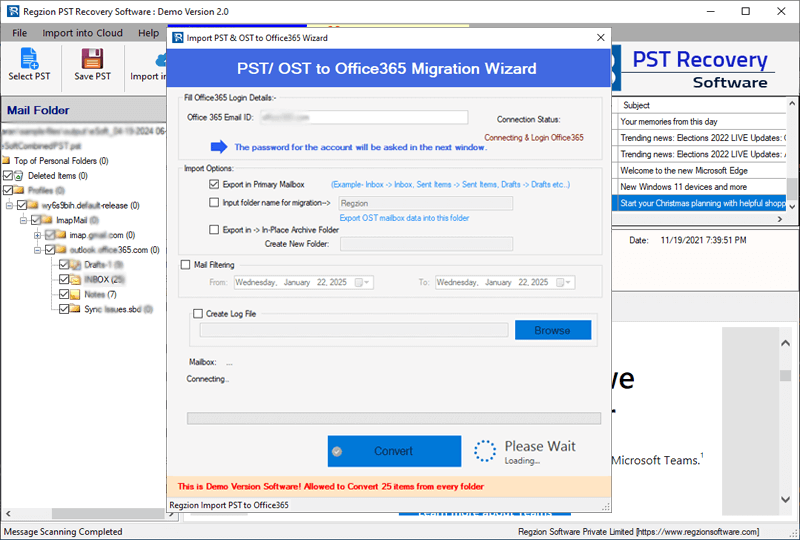
Task: Click the Office 365 Email ID field
Action: (x=363, y=118)
